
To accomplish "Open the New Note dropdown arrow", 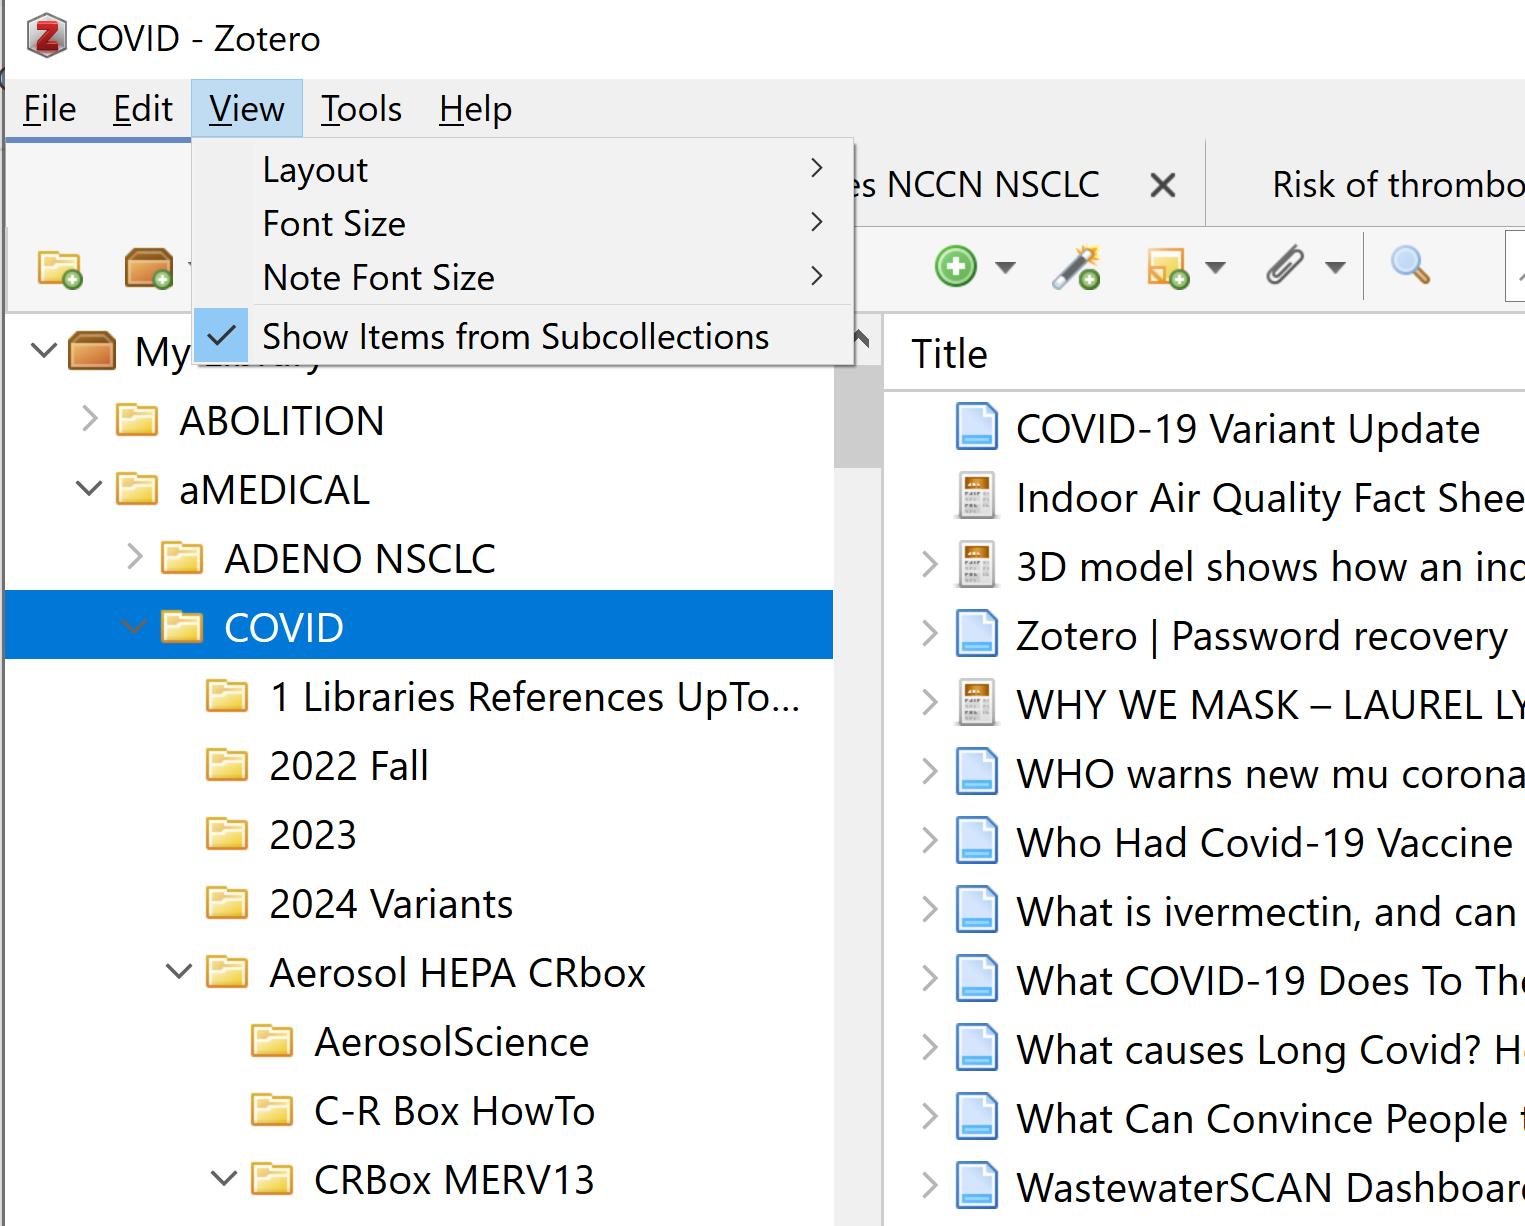I will point(1216,267).
